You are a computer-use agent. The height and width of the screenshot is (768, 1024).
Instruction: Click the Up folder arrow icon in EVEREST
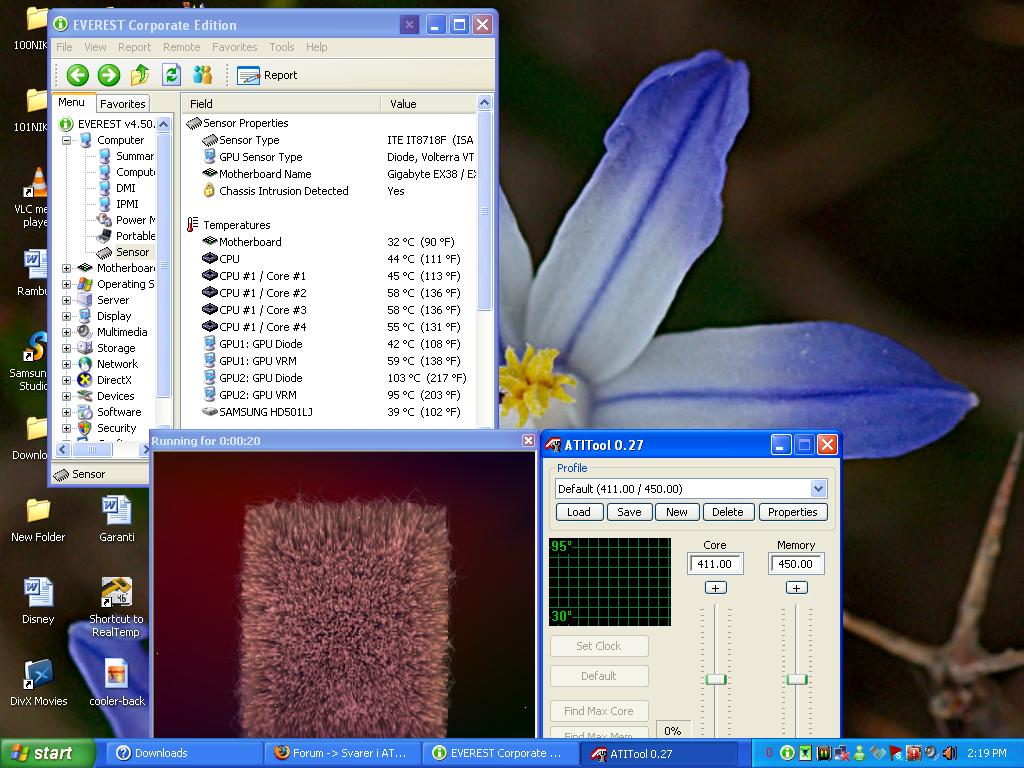(140, 75)
